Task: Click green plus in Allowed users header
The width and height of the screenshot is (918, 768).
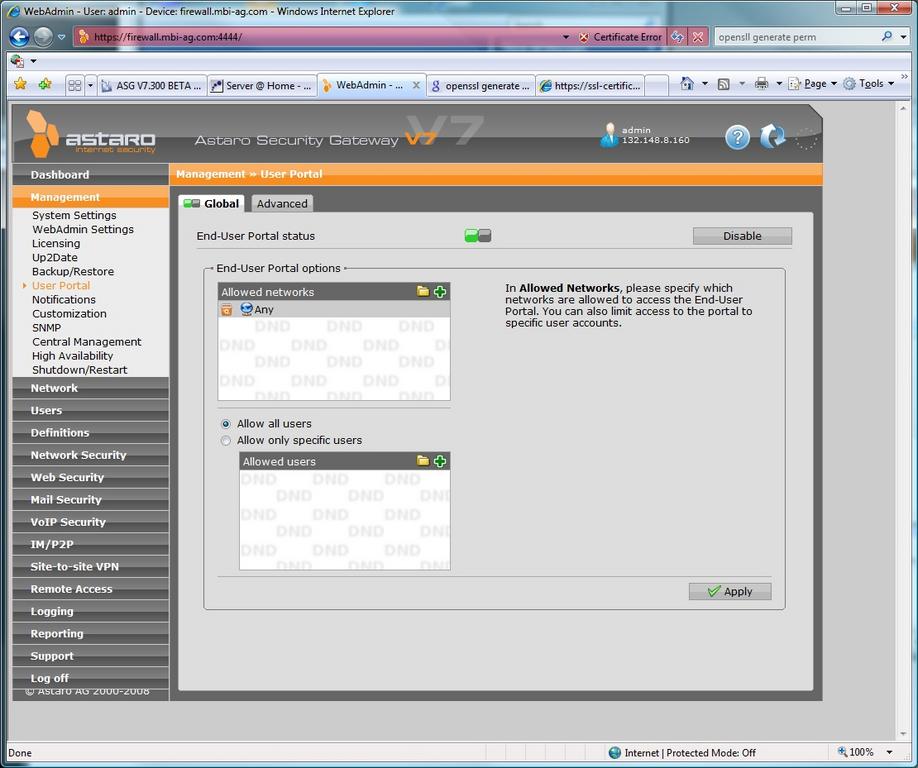Action: tap(440, 461)
